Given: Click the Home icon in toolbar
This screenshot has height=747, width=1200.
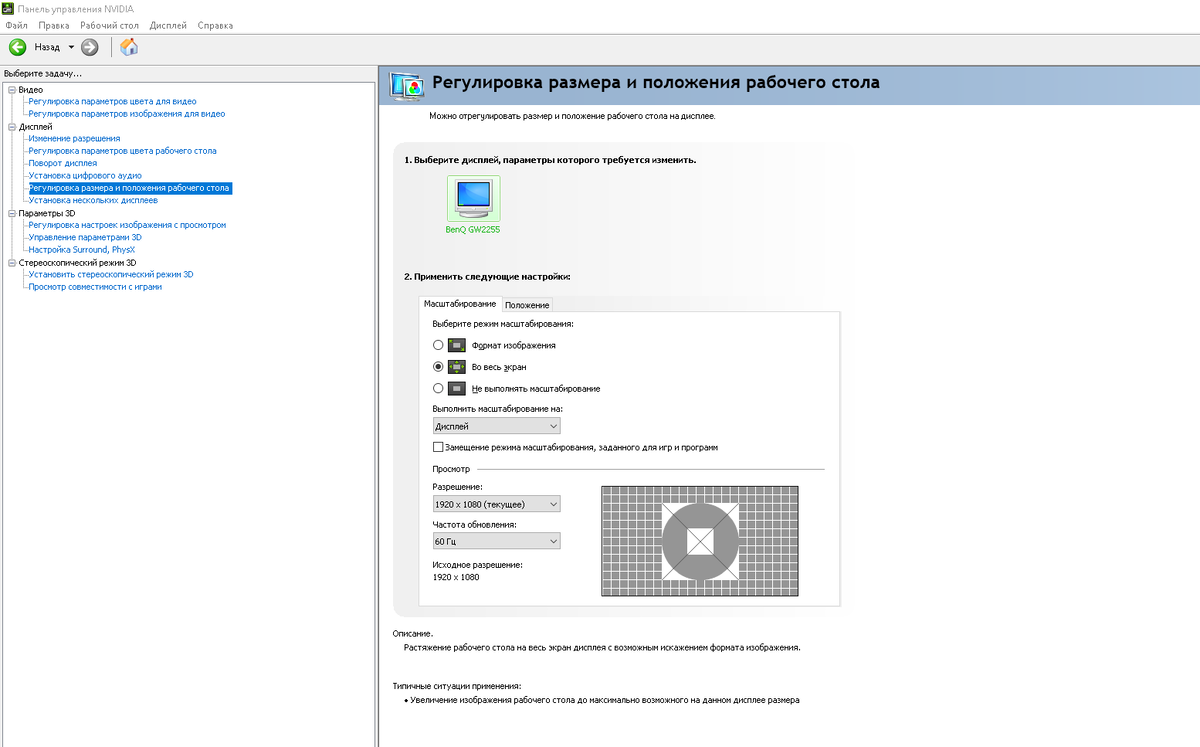Looking at the screenshot, I should click(x=129, y=47).
